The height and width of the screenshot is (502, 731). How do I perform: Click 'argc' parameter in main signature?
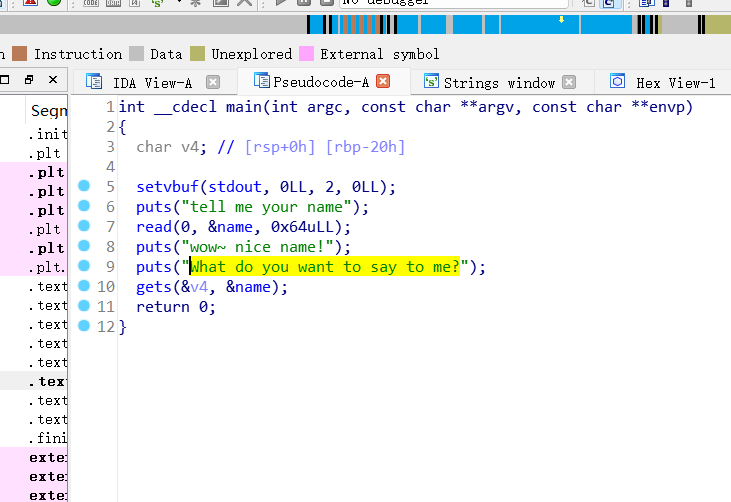coord(324,107)
